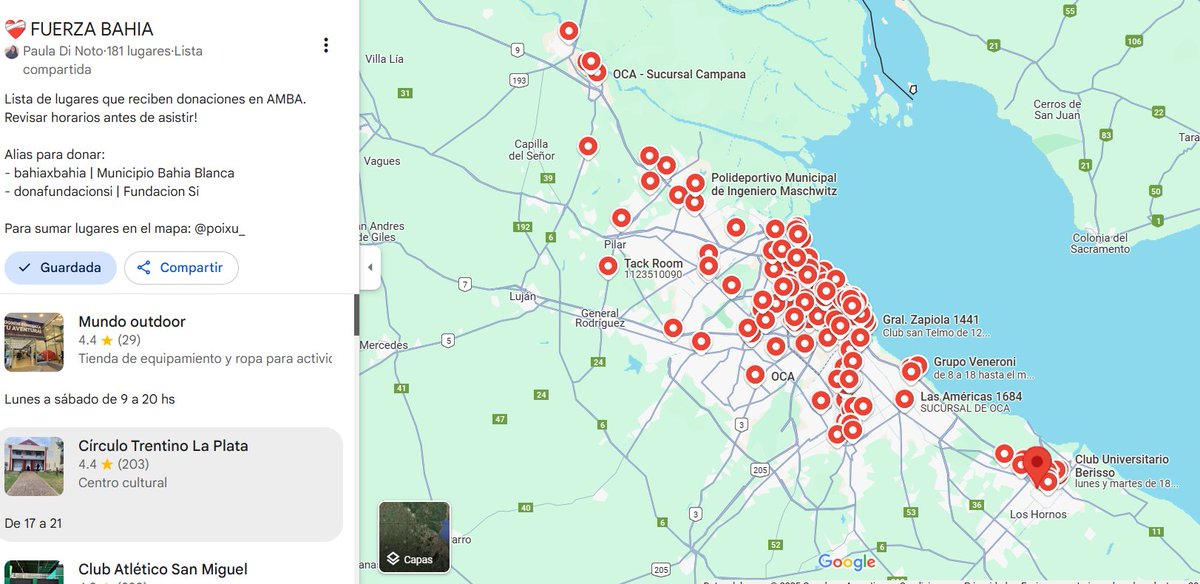
Task: Click Polideportivo Municipal Maschwitz pin
Action: point(695,184)
